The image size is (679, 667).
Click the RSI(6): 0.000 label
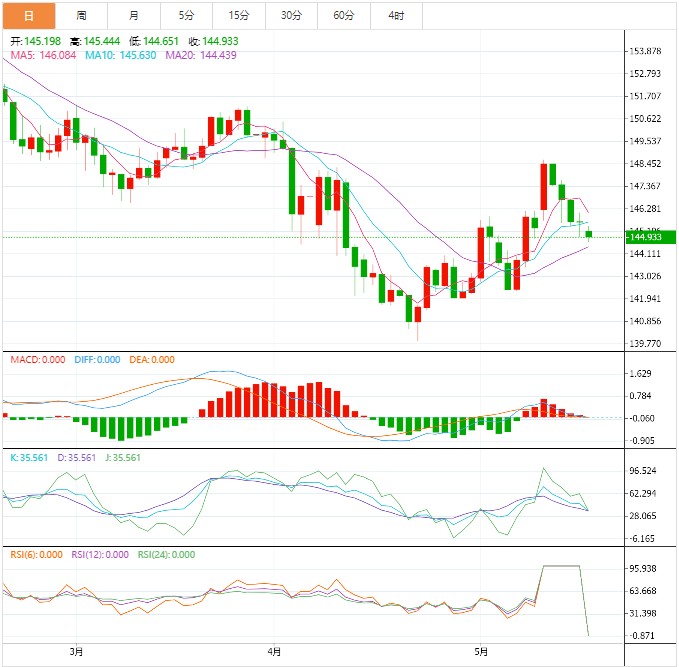pyautogui.click(x=36, y=555)
